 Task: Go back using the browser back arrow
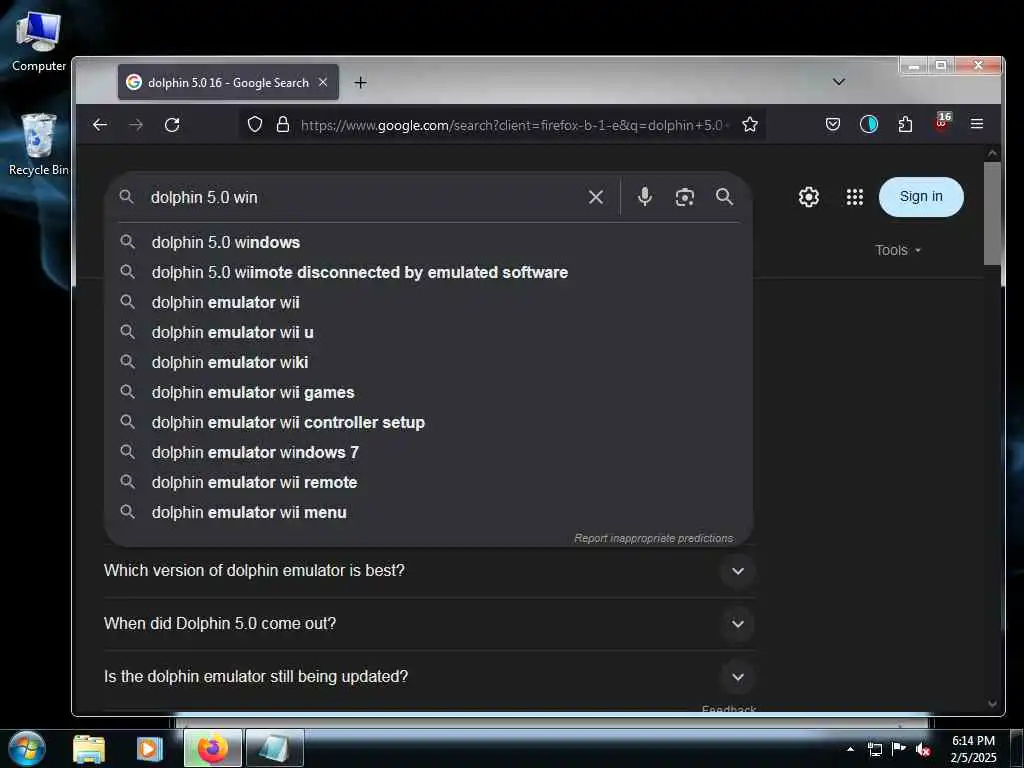99,125
